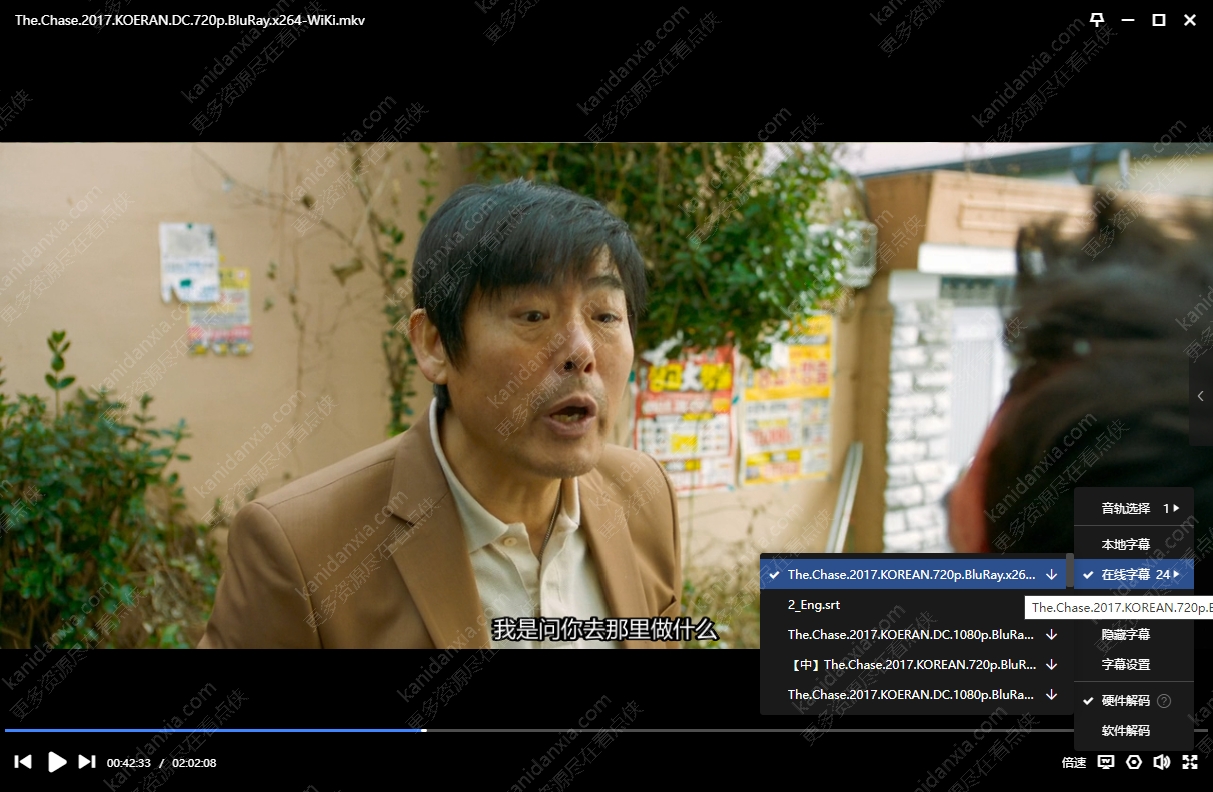Expand the 在线字幕 online subtitle submenu

click(x=1134, y=575)
